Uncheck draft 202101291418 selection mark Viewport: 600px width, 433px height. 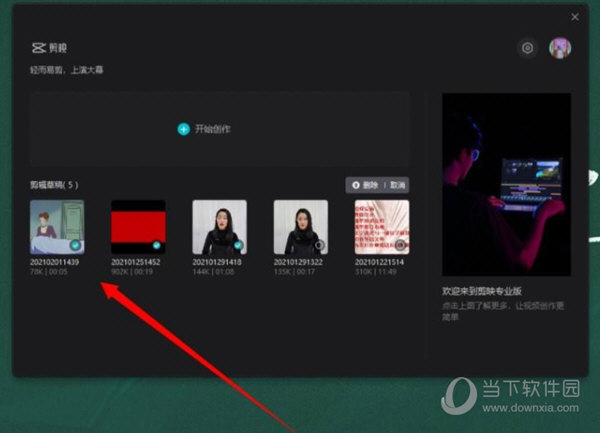(238, 245)
